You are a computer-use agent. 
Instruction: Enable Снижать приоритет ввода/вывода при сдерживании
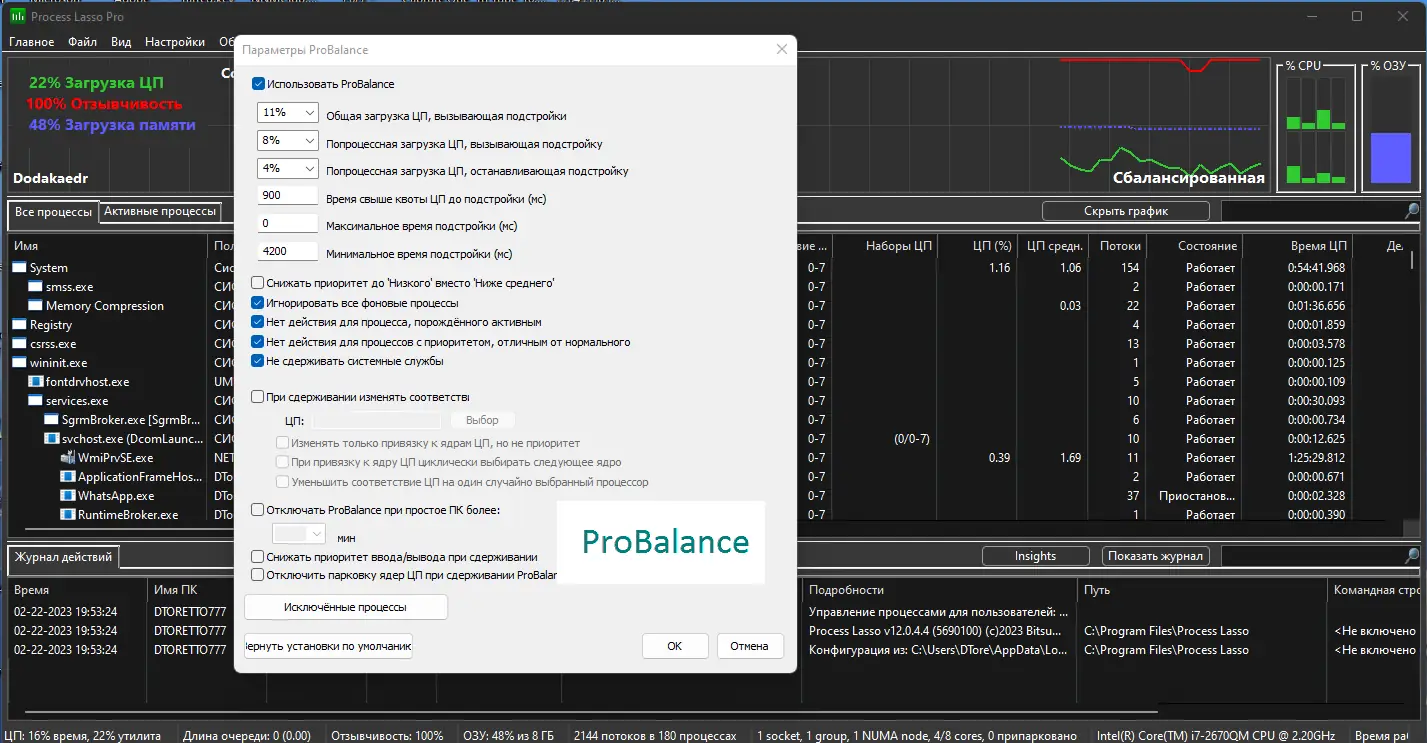[x=258, y=557]
